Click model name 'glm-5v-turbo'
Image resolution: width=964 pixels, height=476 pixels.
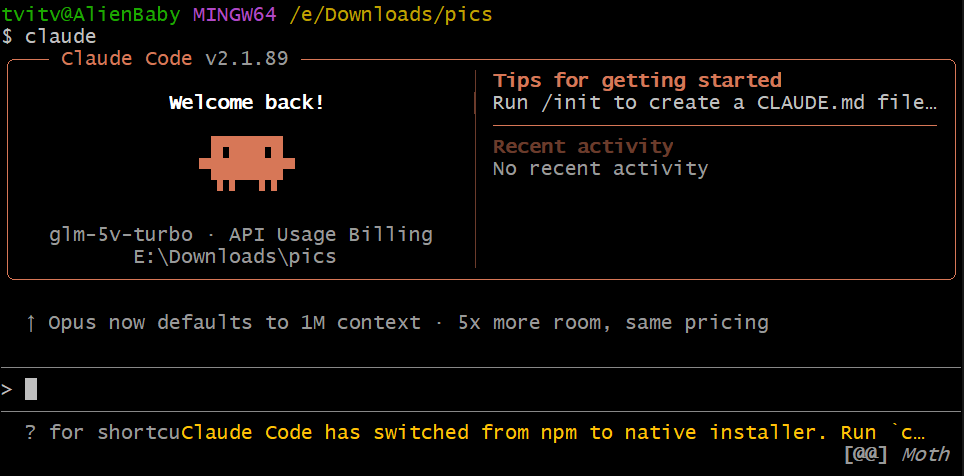(121, 235)
